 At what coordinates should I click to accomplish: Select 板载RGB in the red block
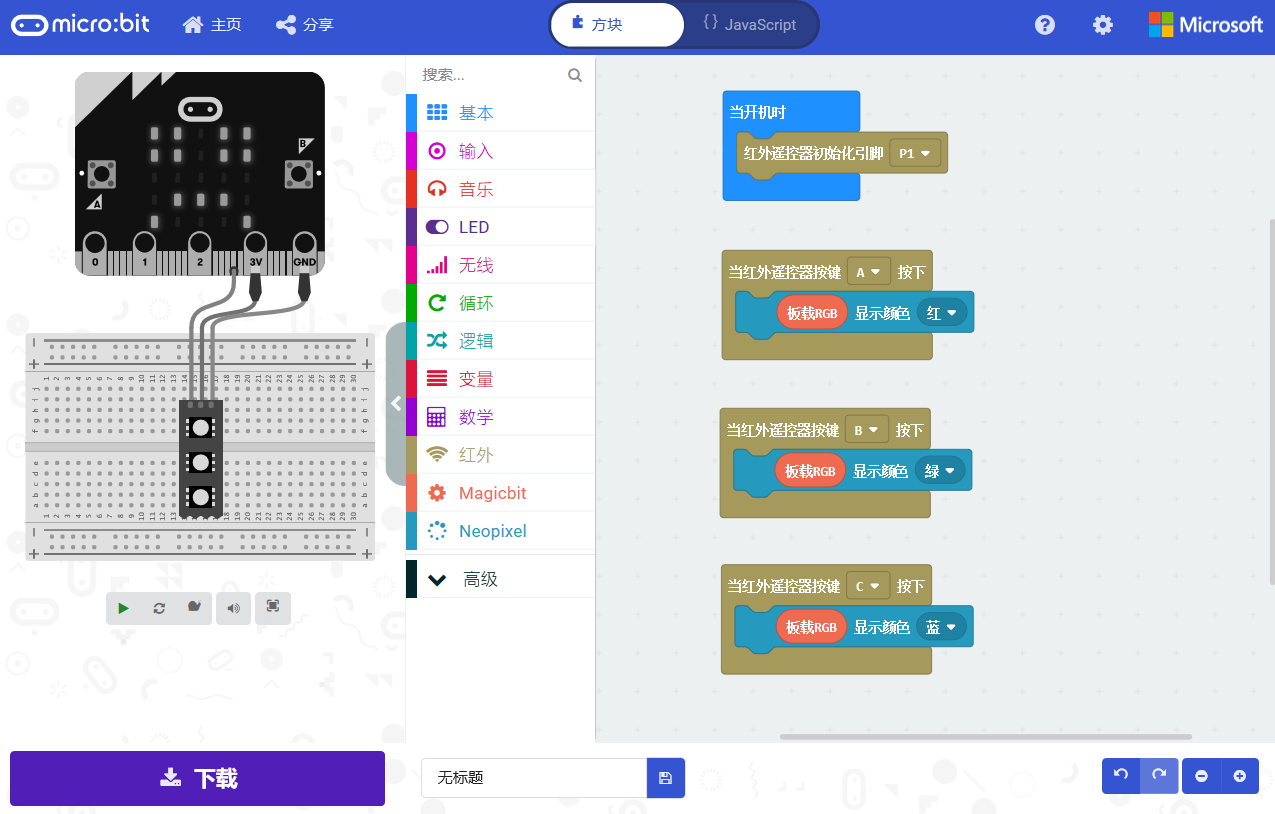[x=812, y=313]
